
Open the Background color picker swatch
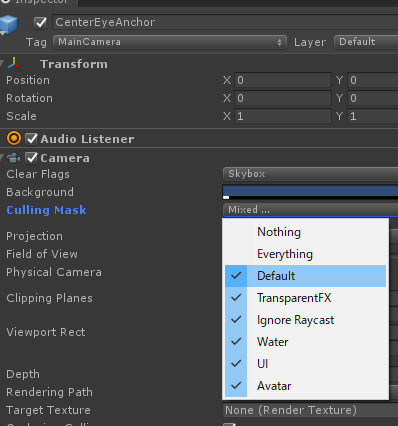tap(310, 192)
